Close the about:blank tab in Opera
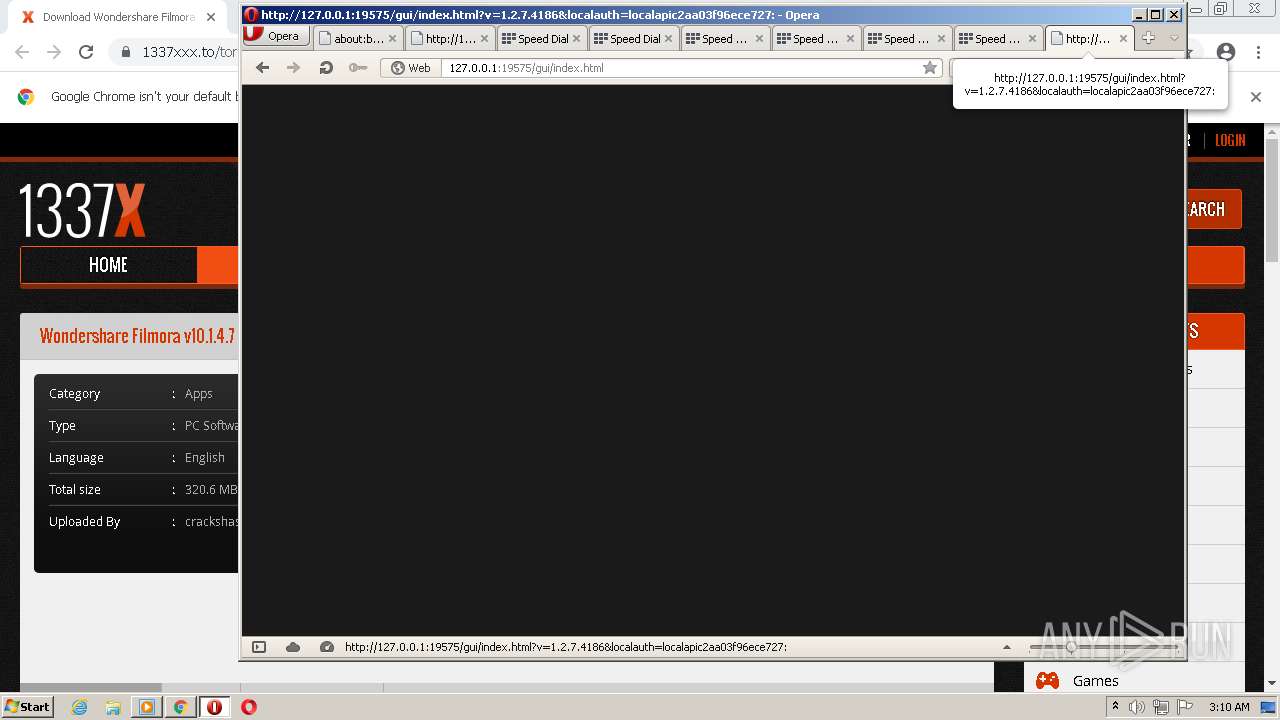This screenshot has height=720, width=1280. [392, 39]
